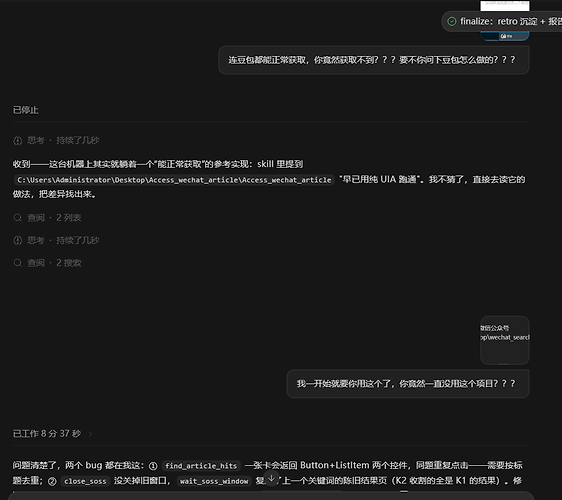Expand the first 思考 · 持续了几秒 step
Screen dimensions: 562x500
coord(56,141)
